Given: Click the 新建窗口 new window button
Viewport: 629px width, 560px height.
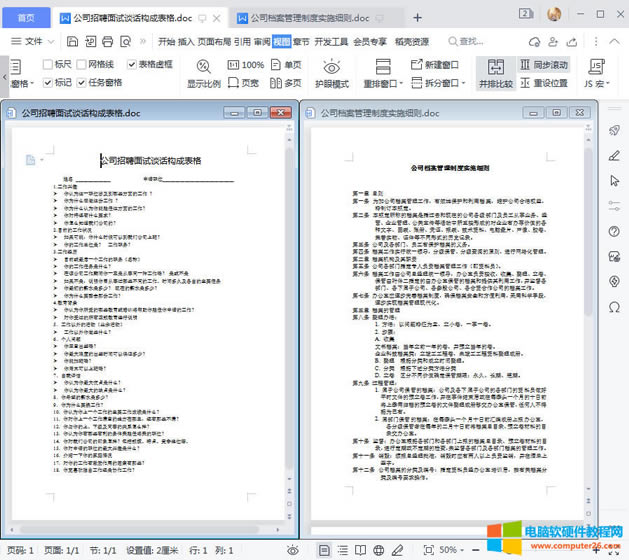Looking at the screenshot, I should tap(435, 64).
